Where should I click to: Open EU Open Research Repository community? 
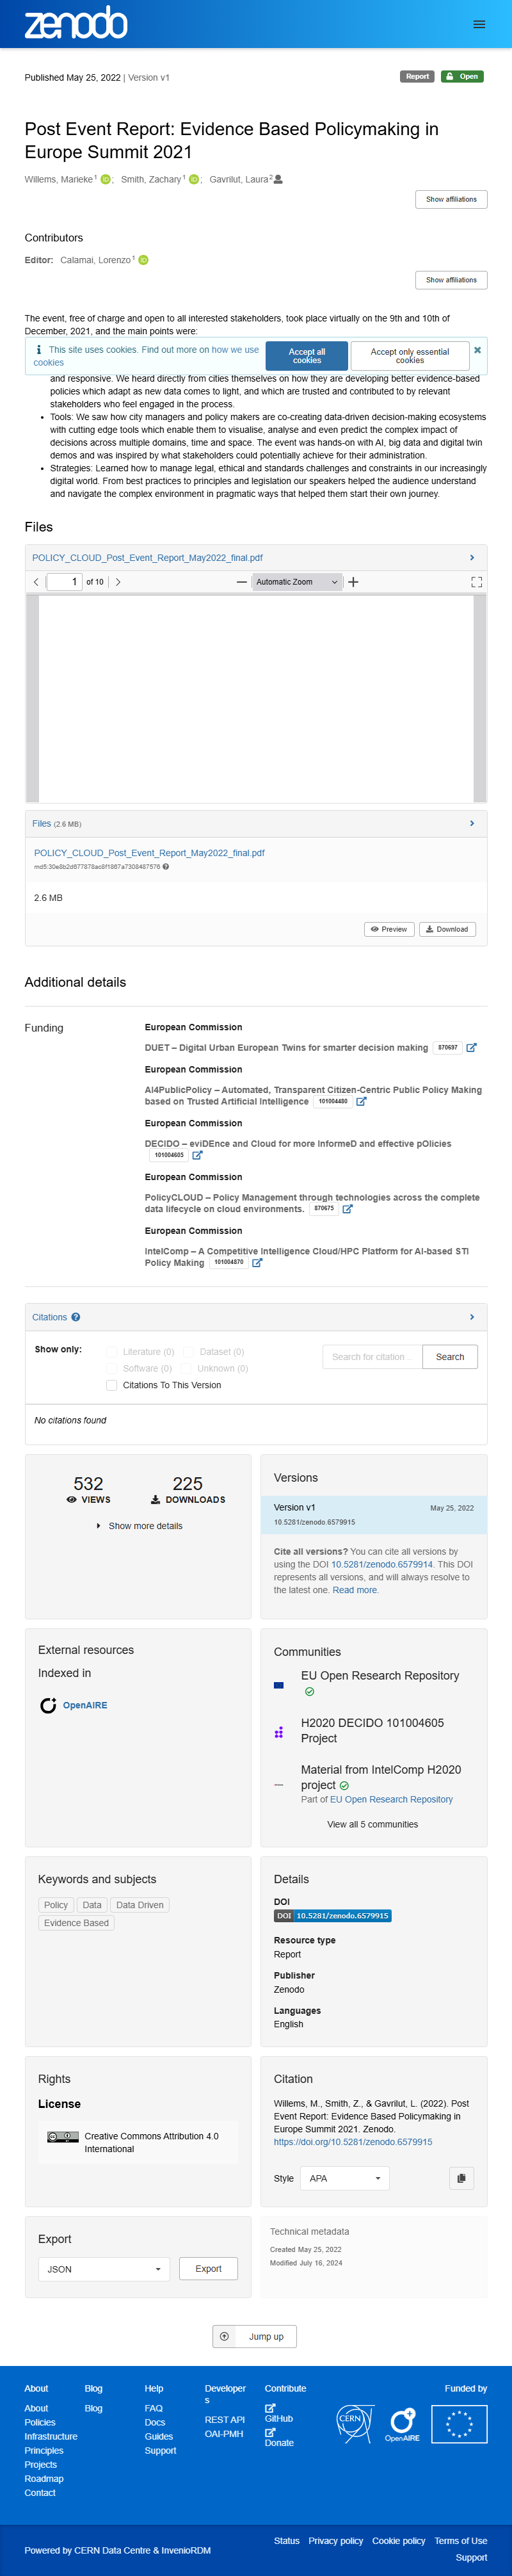coord(380,1676)
